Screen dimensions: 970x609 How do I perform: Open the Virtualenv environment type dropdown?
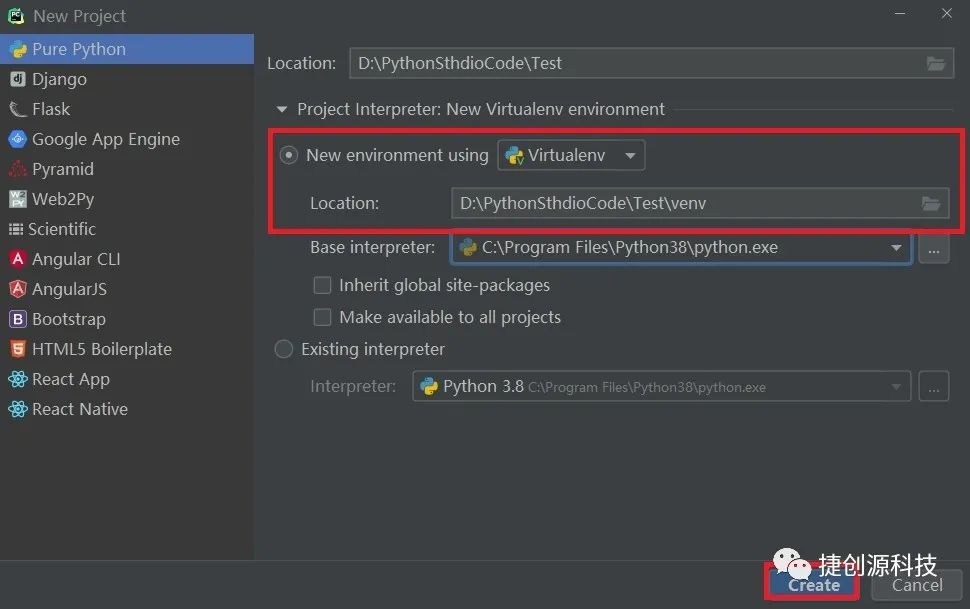pyautogui.click(x=571, y=155)
